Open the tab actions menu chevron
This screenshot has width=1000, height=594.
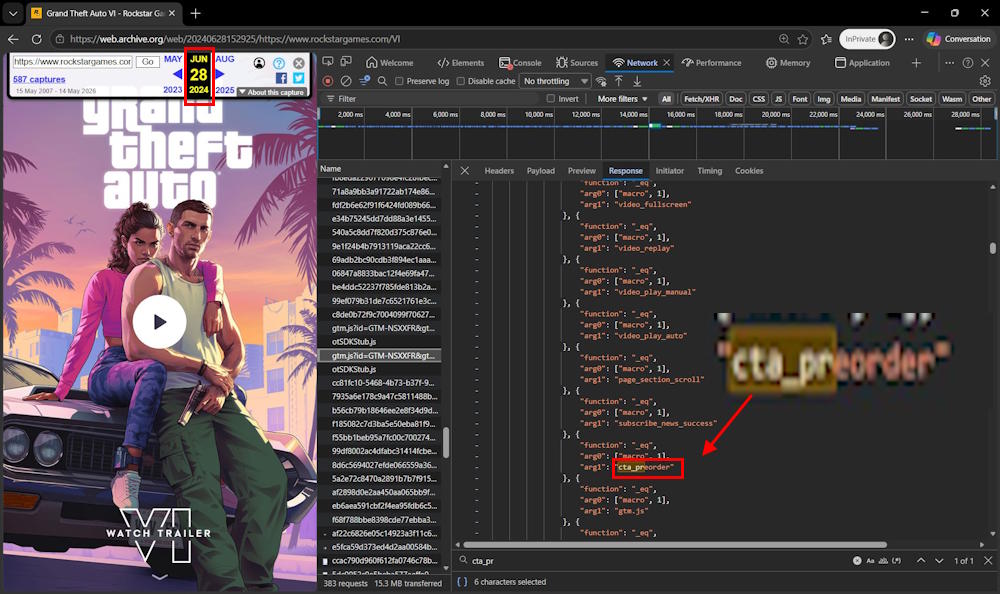(13, 13)
